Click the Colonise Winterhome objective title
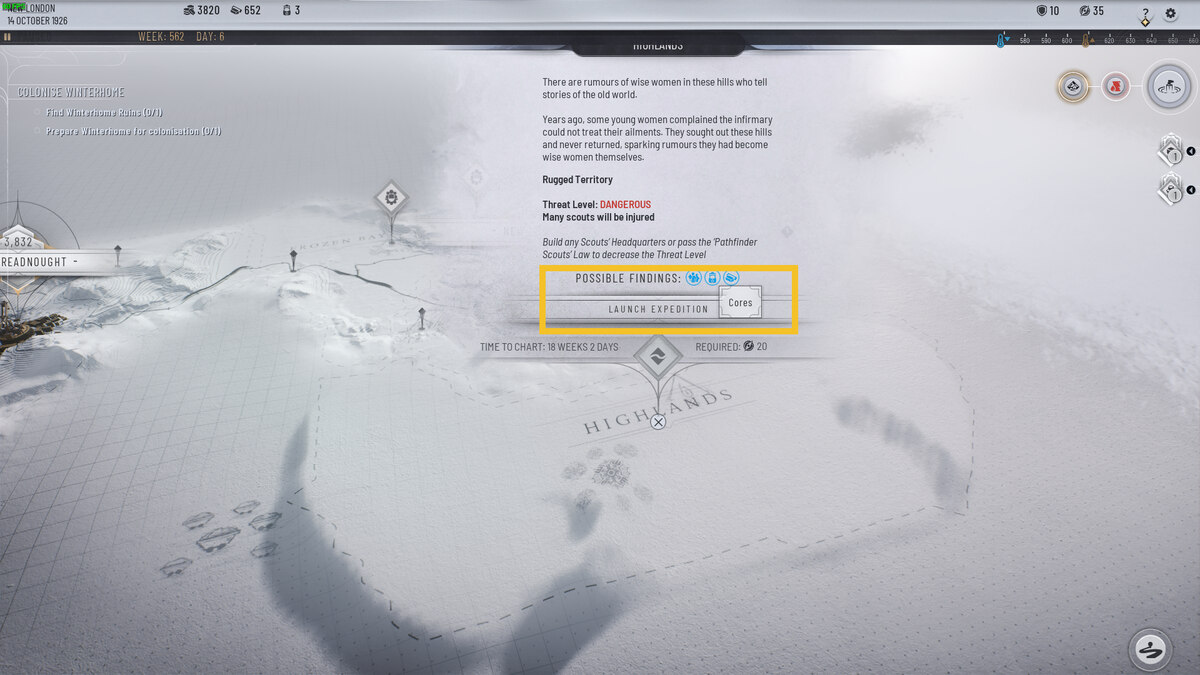This screenshot has width=1200, height=675. pos(71,92)
